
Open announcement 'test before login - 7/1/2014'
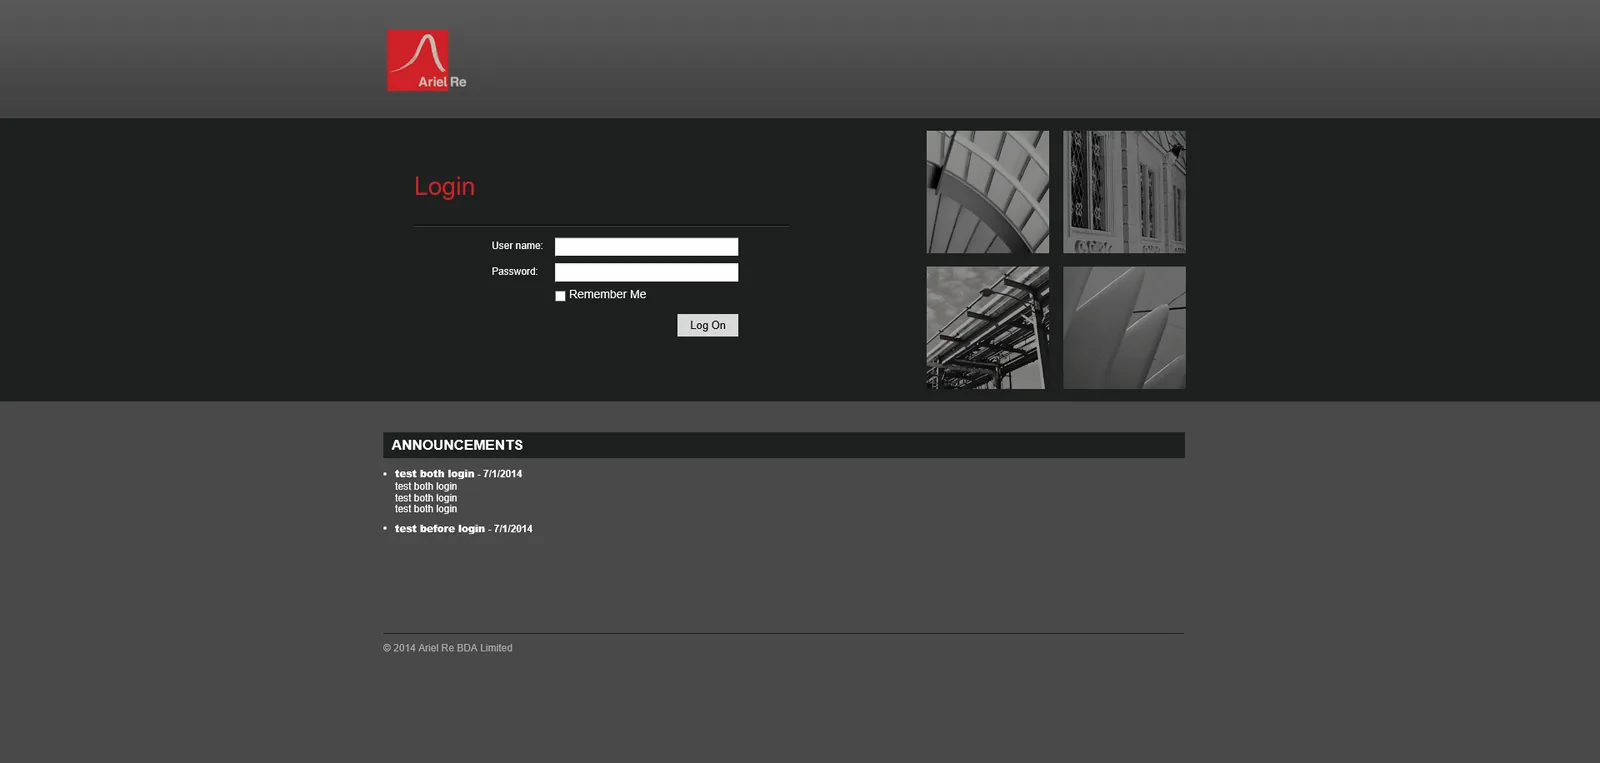[x=463, y=529]
